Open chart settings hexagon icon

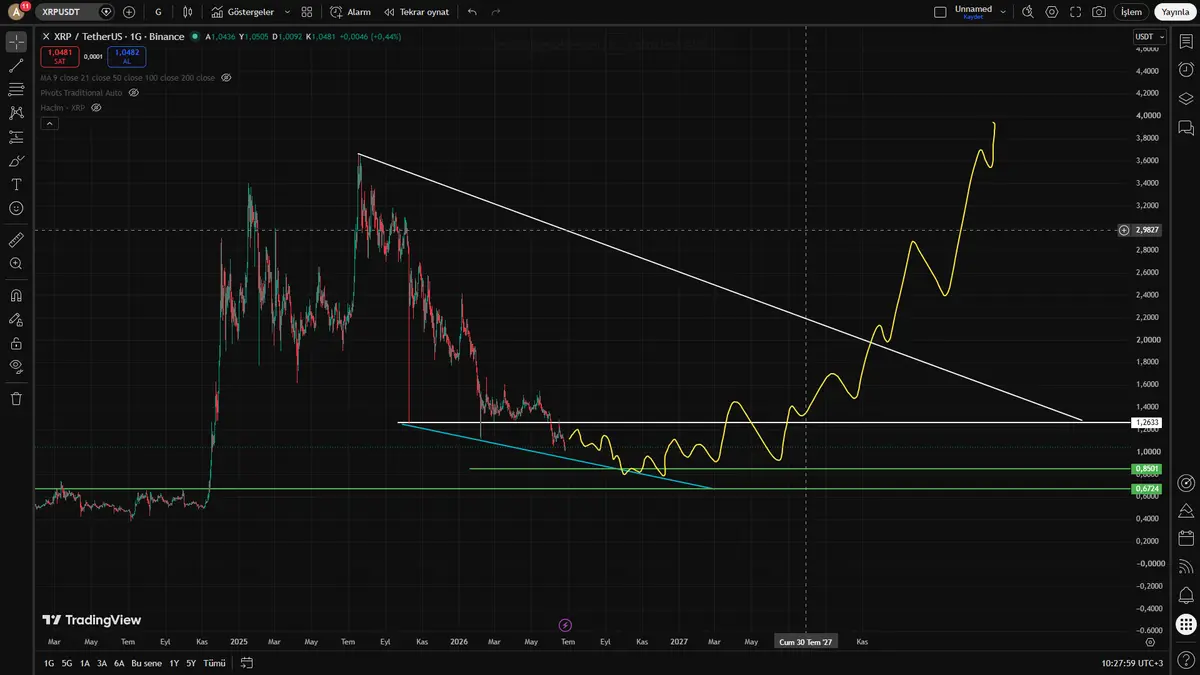click(x=1051, y=12)
